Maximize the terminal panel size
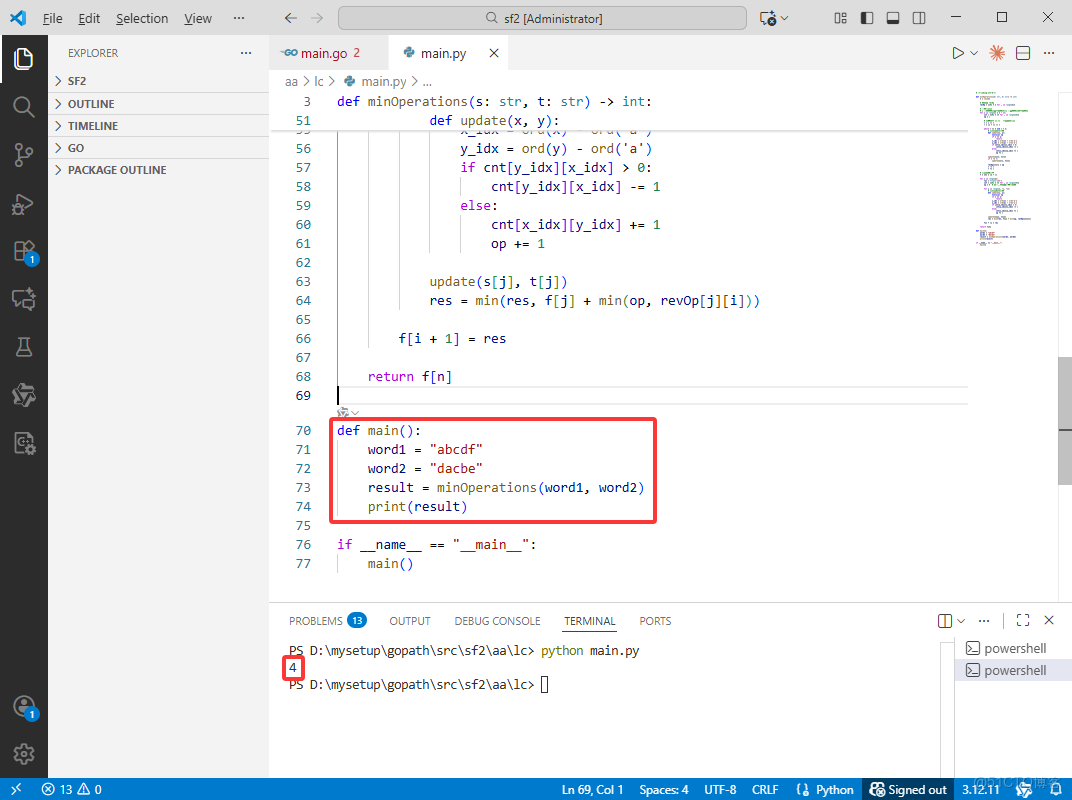This screenshot has width=1072, height=800. tap(1022, 621)
